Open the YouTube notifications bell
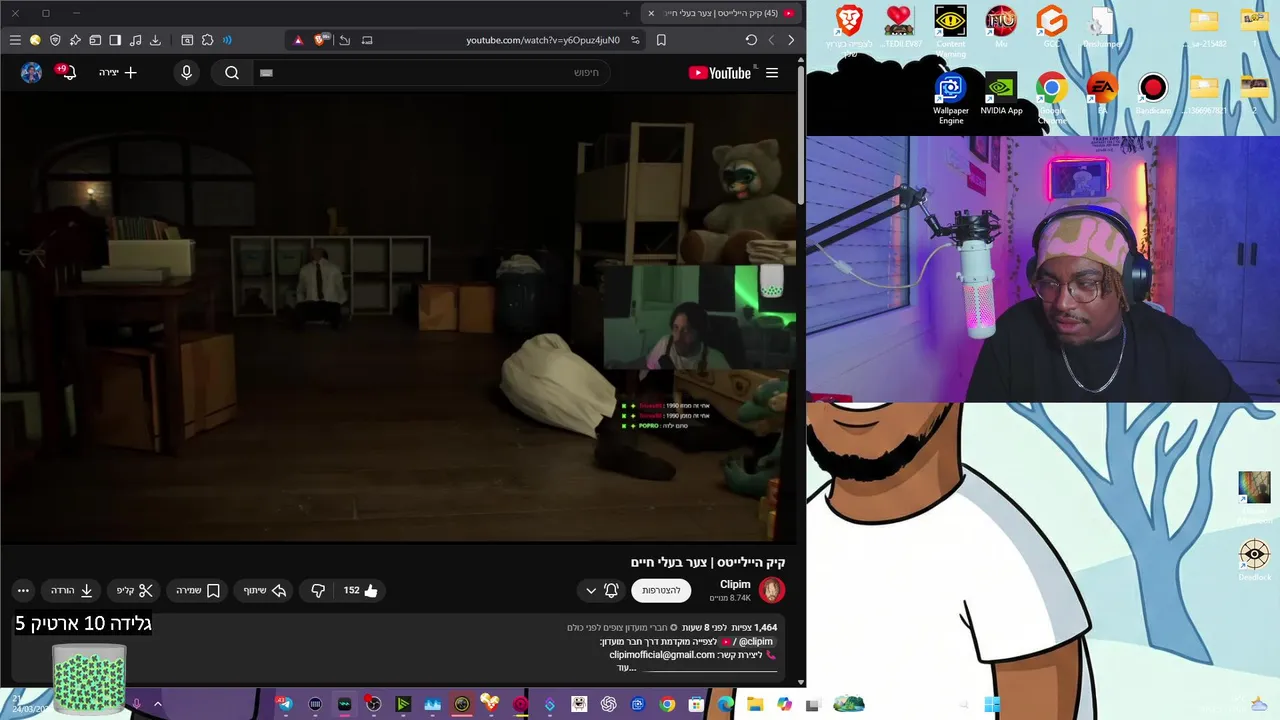The width and height of the screenshot is (1280, 720). (x=68, y=72)
